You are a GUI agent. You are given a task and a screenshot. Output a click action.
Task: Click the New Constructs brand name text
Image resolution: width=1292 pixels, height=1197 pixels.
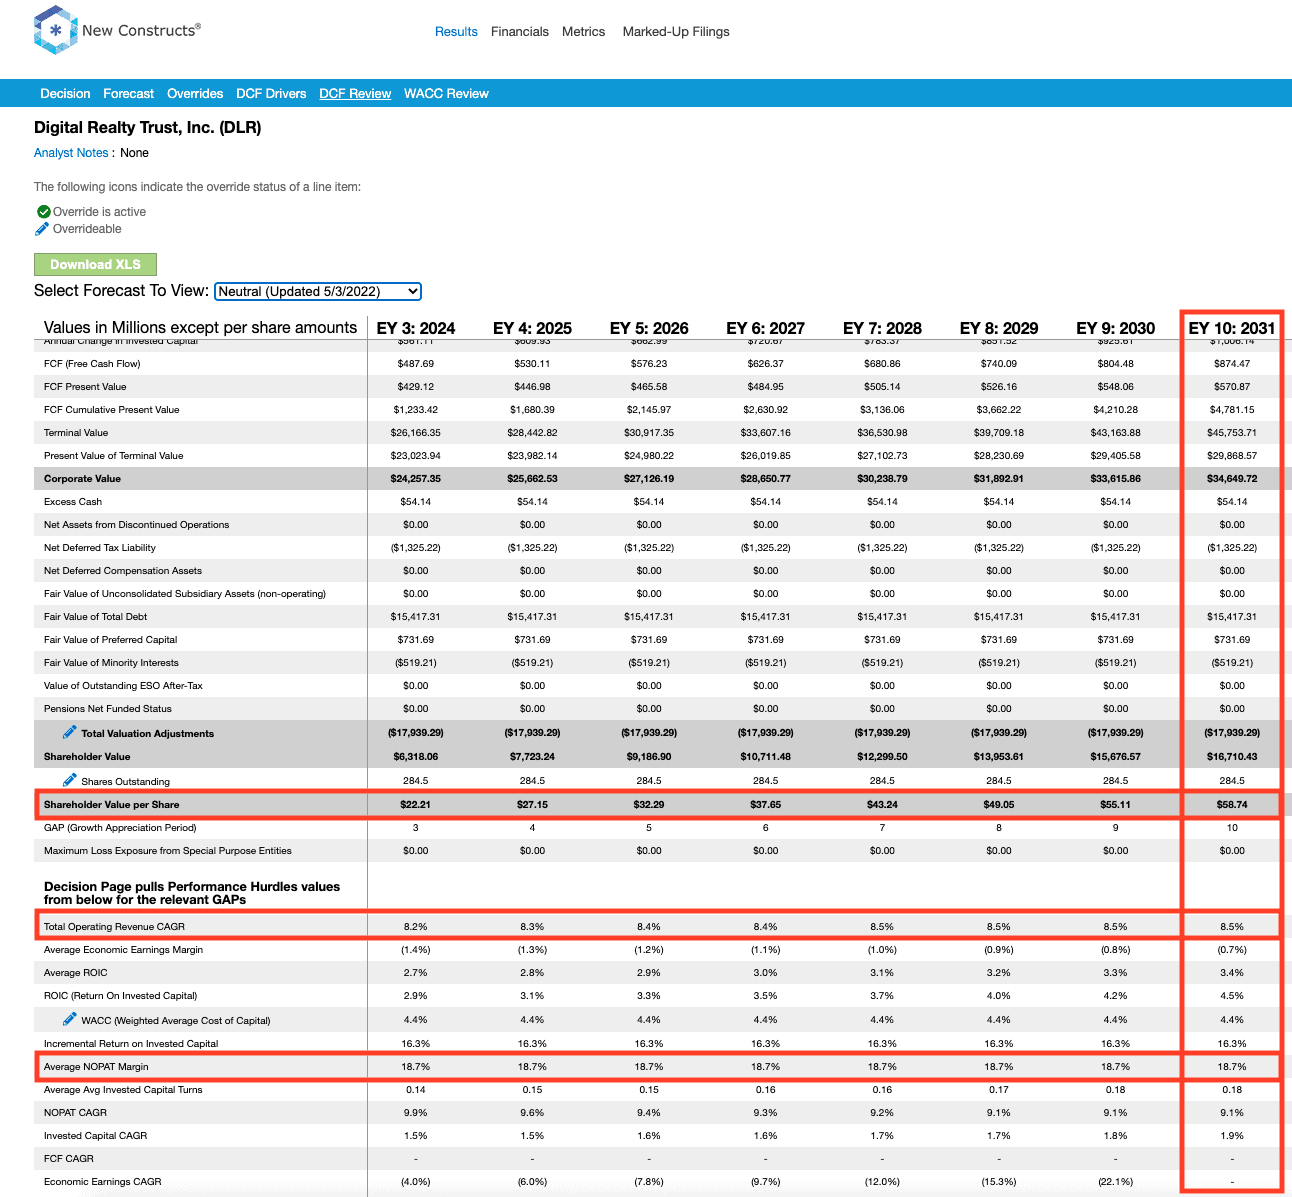click(x=141, y=30)
